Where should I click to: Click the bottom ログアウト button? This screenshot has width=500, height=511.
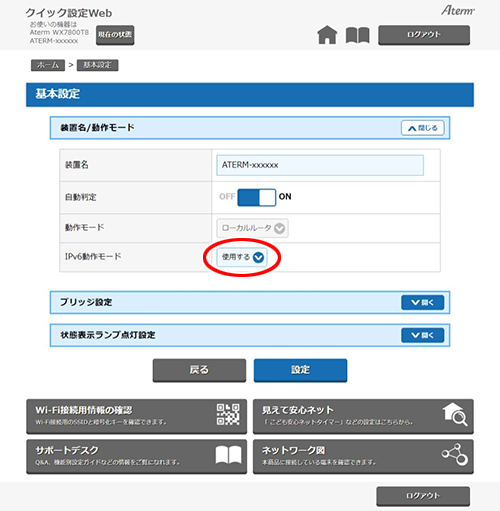[423, 496]
